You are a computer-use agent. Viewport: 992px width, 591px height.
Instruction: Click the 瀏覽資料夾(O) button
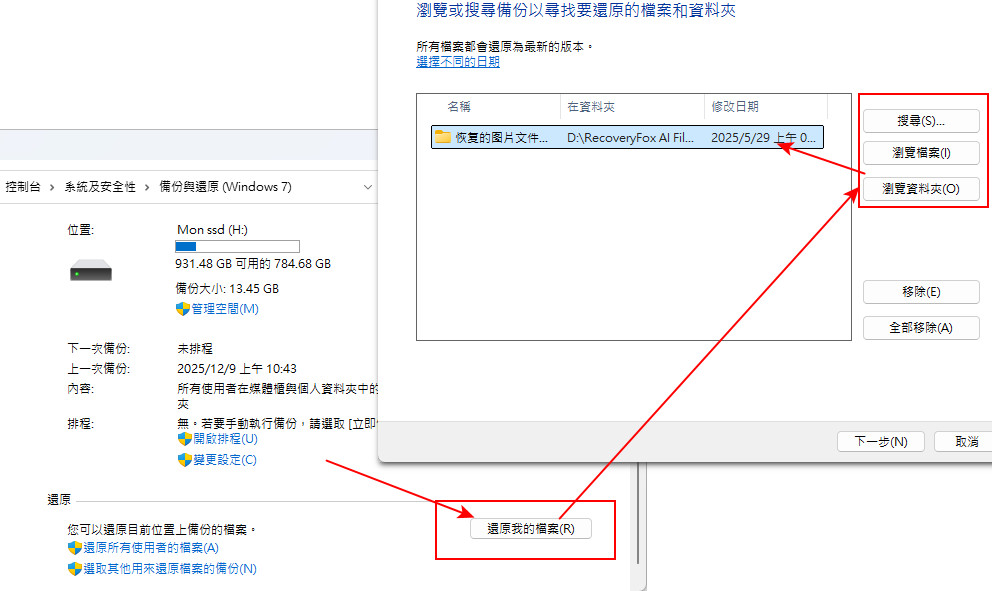921,189
